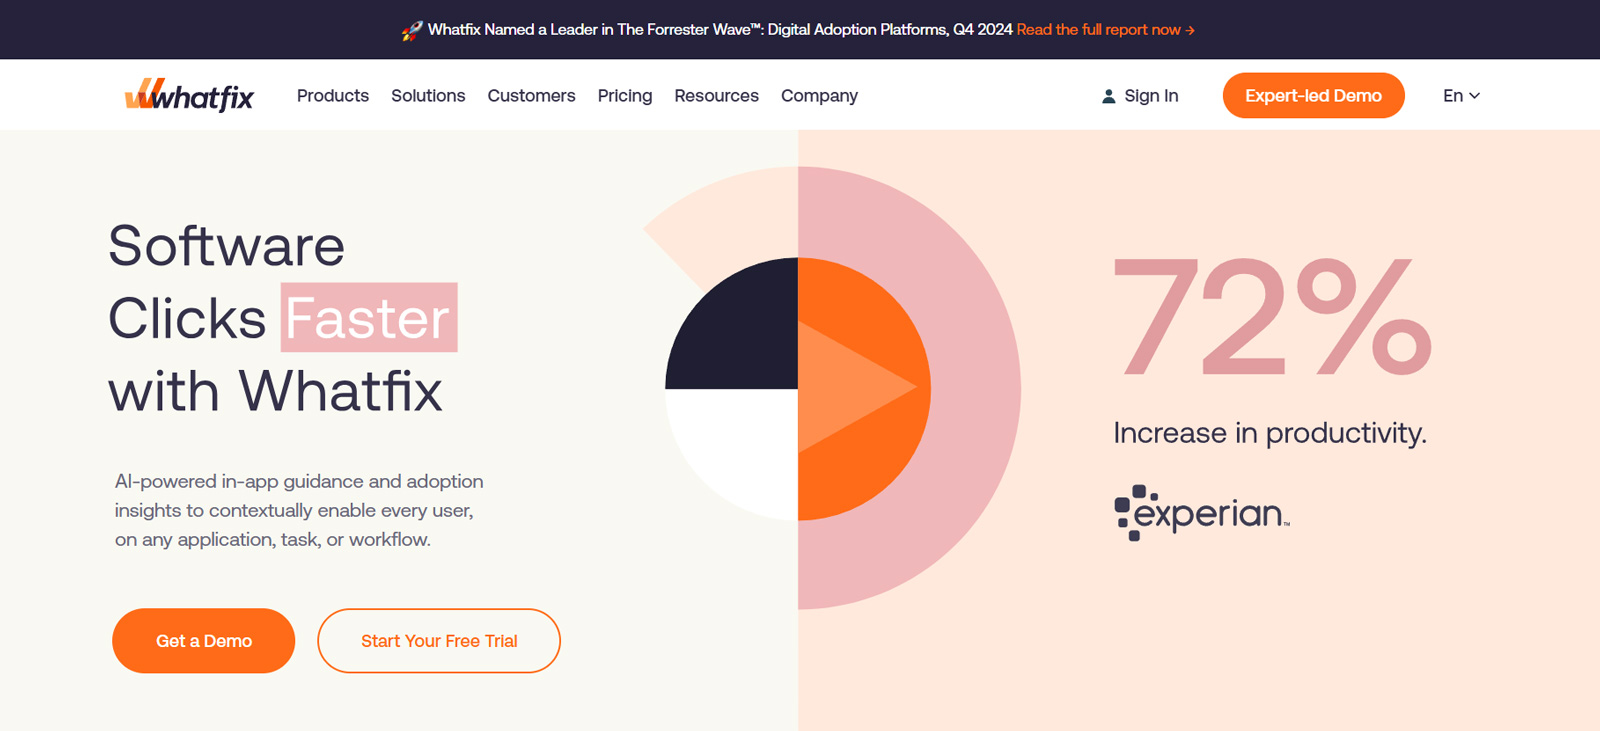Viewport: 1600px width, 731px height.
Task: Click the Whatfix logo
Action: click(189, 95)
